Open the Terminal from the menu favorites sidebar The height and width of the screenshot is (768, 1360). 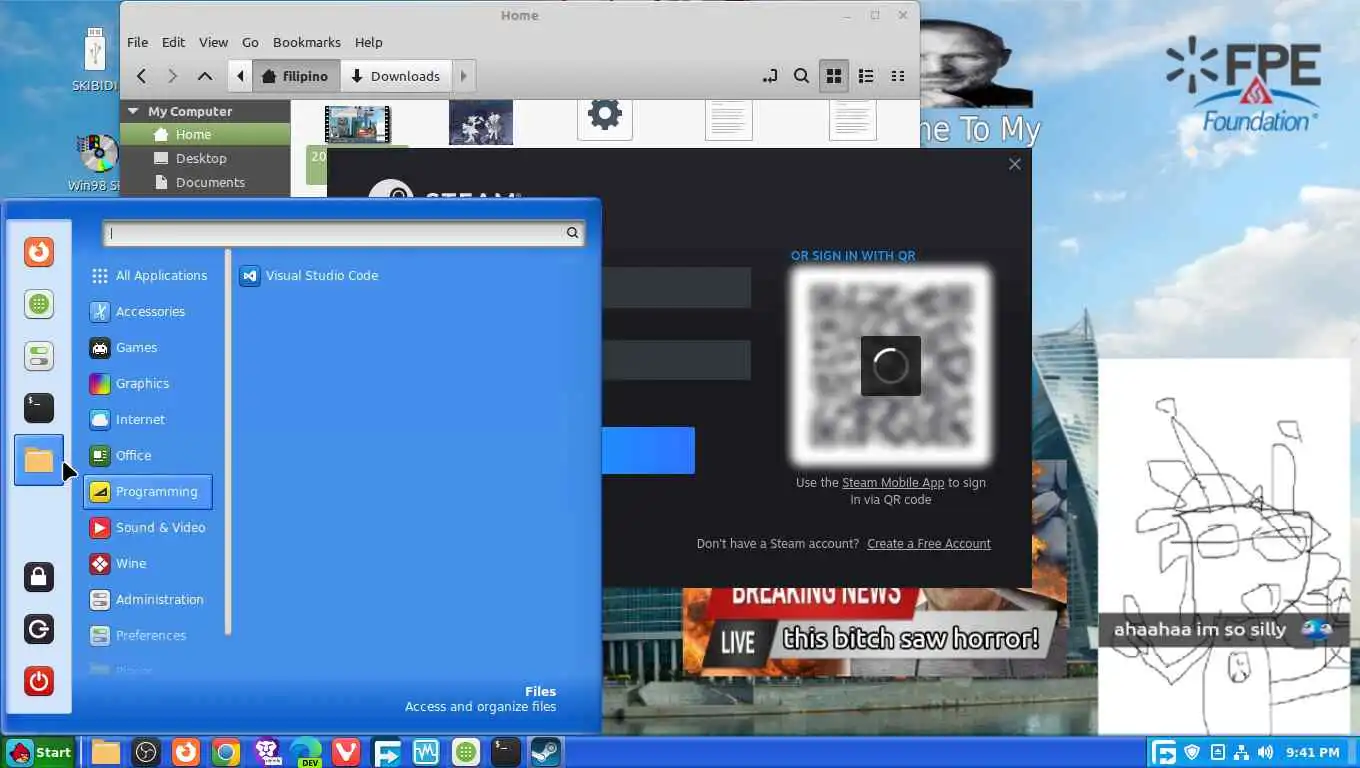coord(39,408)
